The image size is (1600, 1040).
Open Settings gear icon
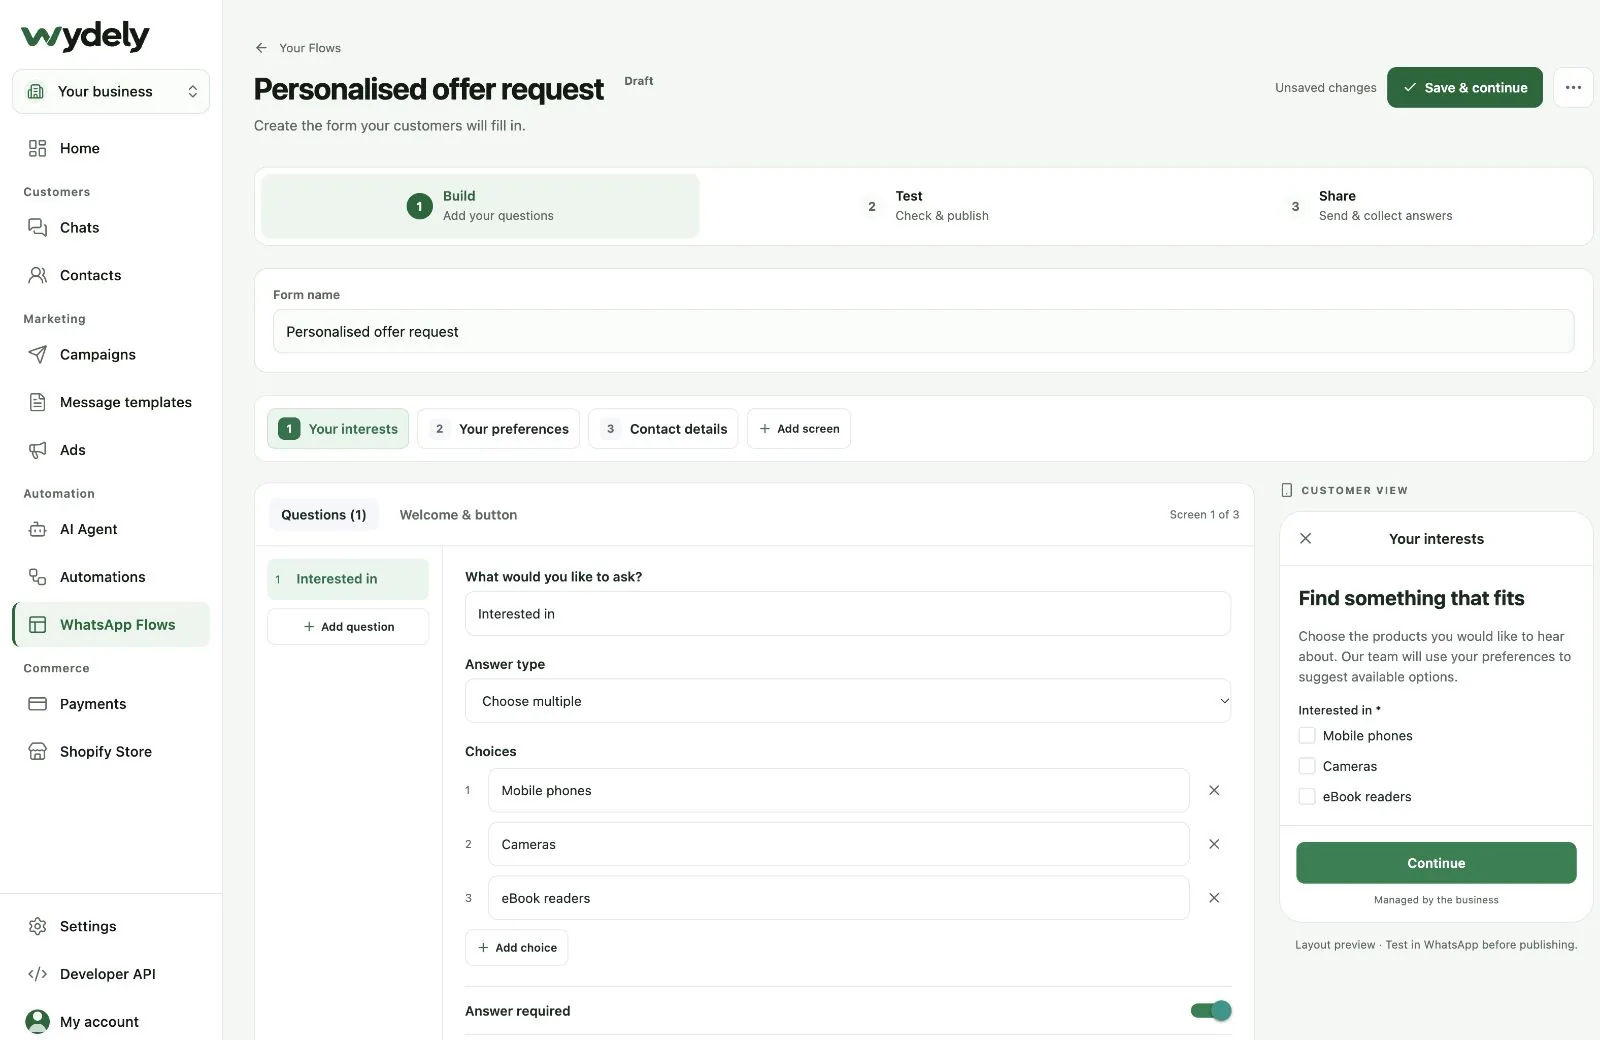(x=37, y=926)
